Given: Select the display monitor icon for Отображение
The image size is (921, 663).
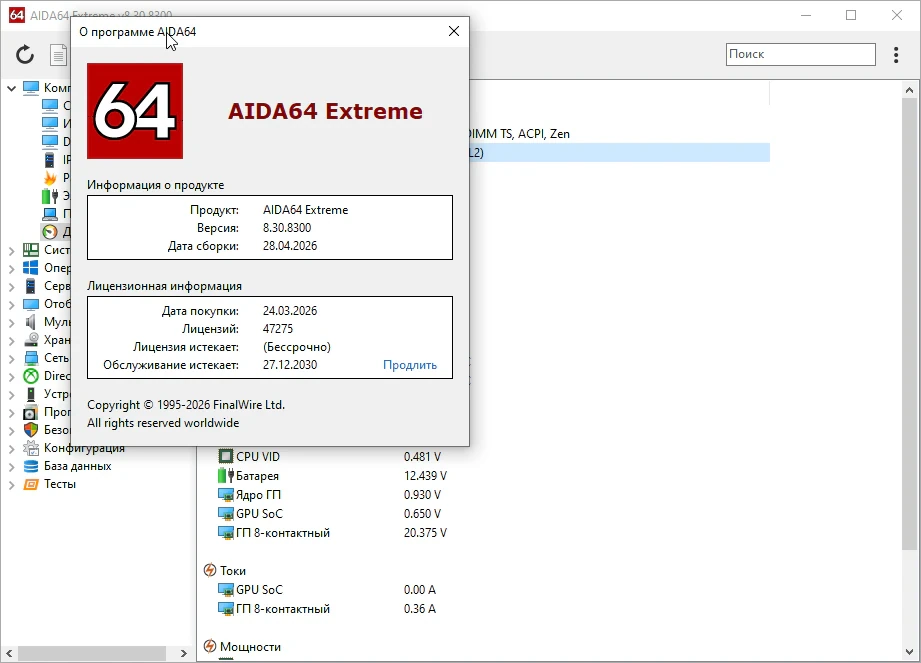Looking at the screenshot, I should coord(31,304).
